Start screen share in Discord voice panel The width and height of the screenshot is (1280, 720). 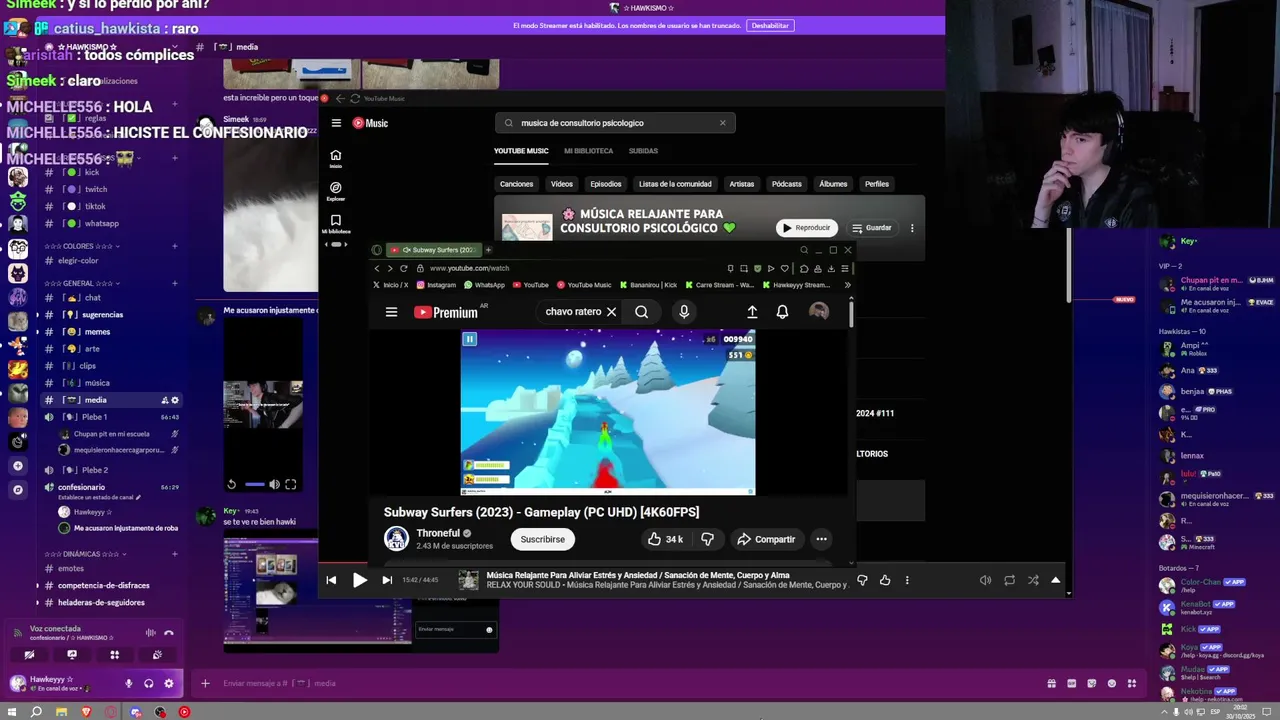72,655
